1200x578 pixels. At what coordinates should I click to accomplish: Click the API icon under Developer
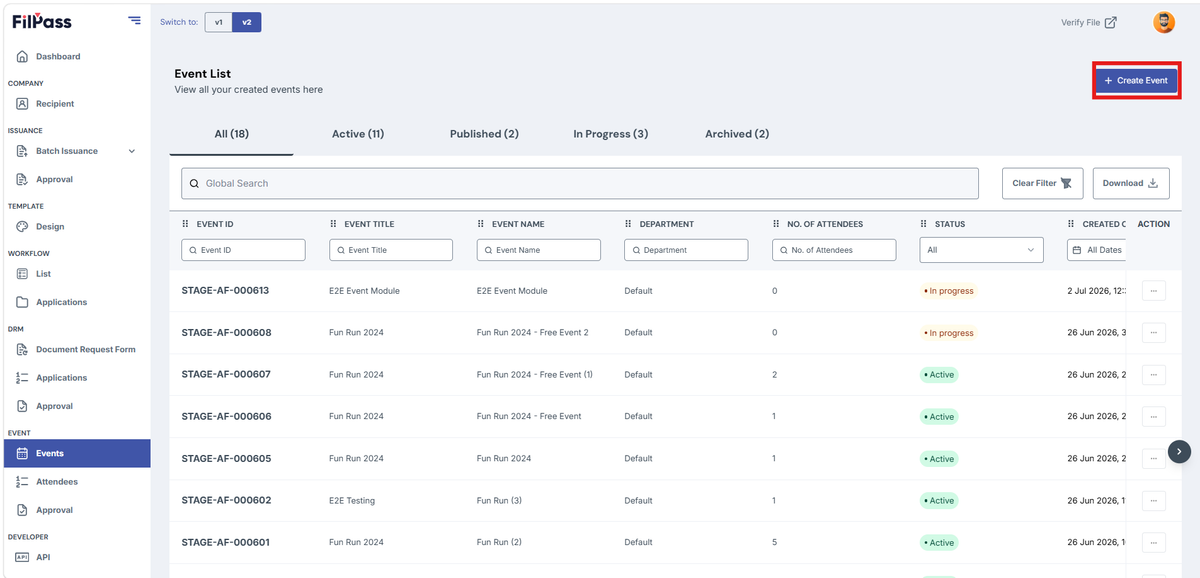[x=22, y=557]
